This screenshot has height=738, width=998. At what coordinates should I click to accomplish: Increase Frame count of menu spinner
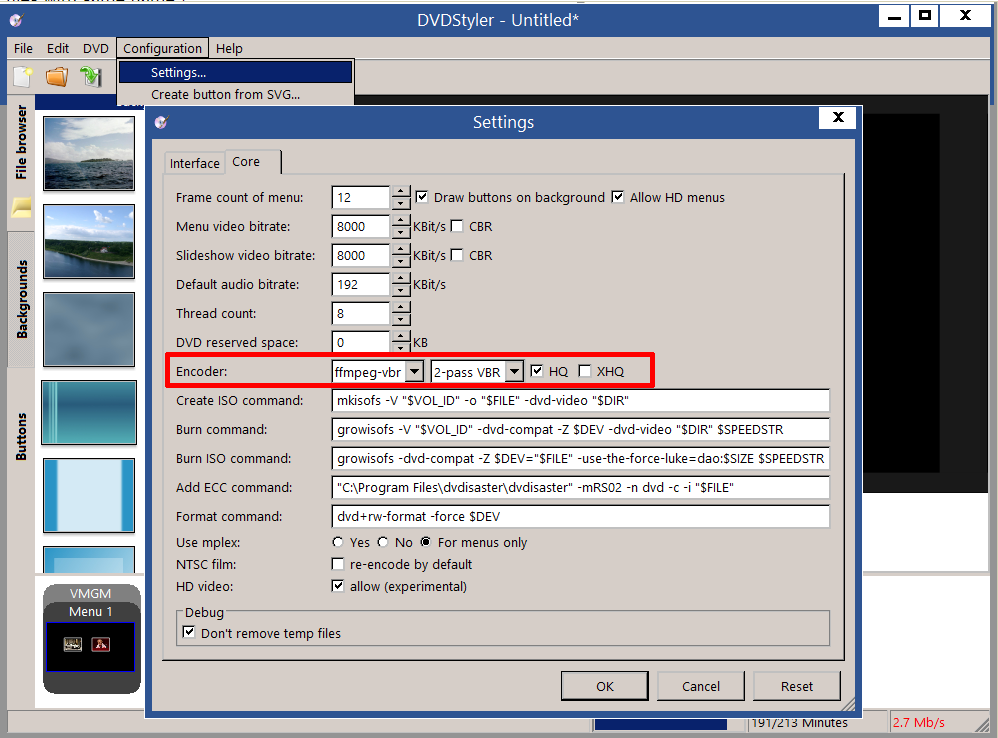click(x=400, y=191)
